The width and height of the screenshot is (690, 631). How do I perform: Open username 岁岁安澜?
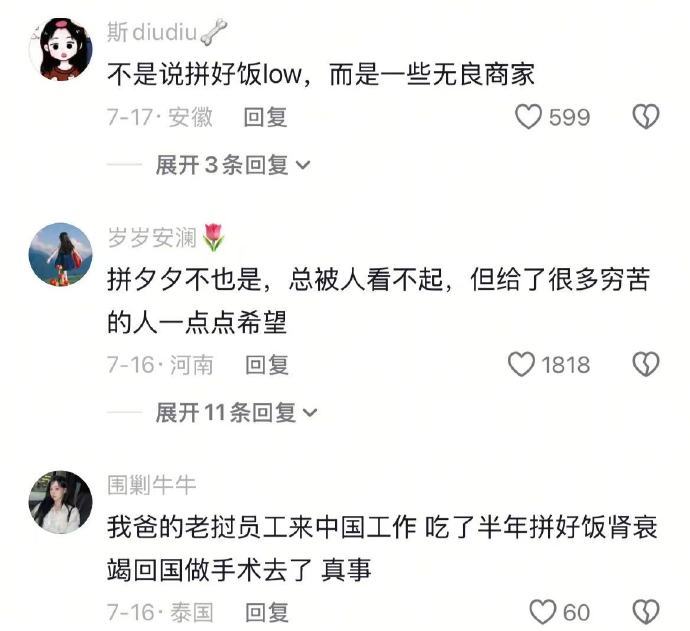coord(166,238)
